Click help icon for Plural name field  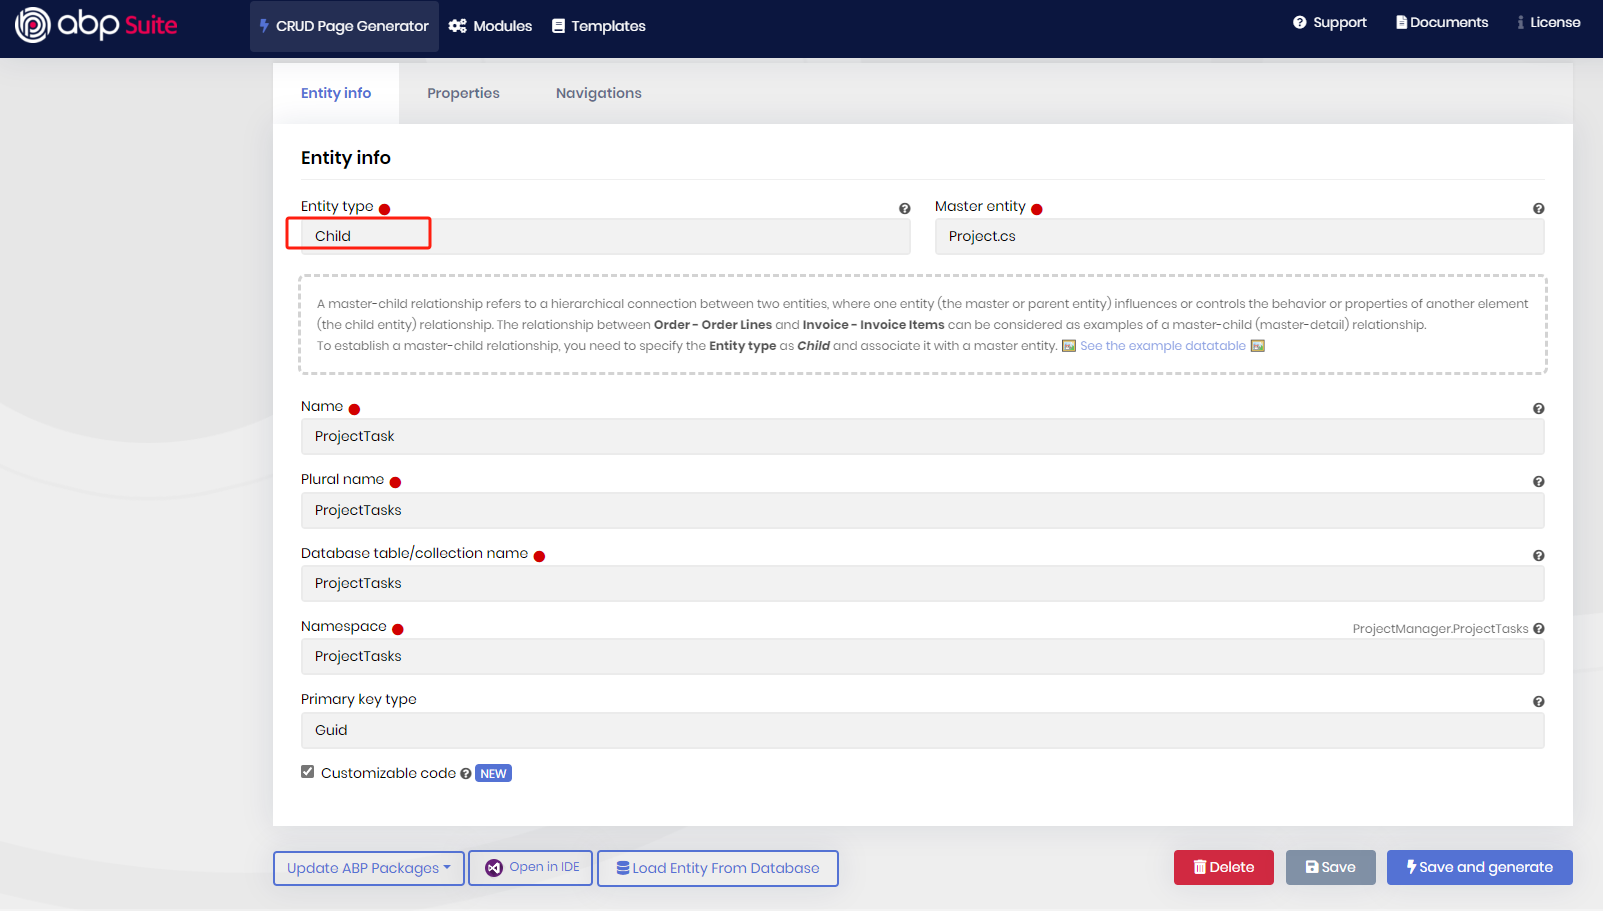(1538, 482)
